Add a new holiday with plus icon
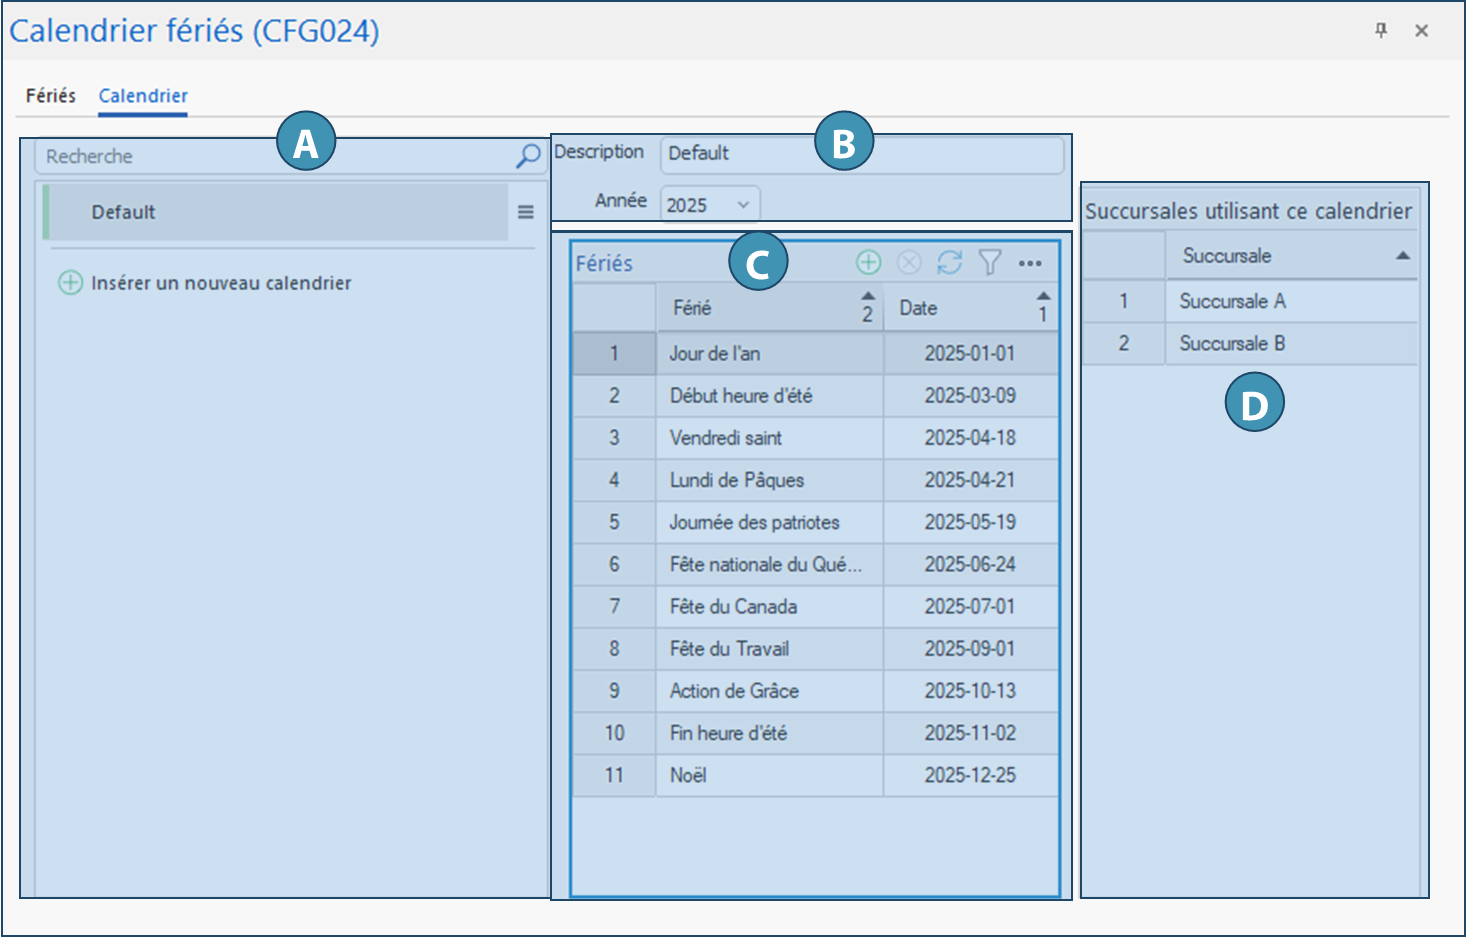1467x938 pixels. pos(868,262)
